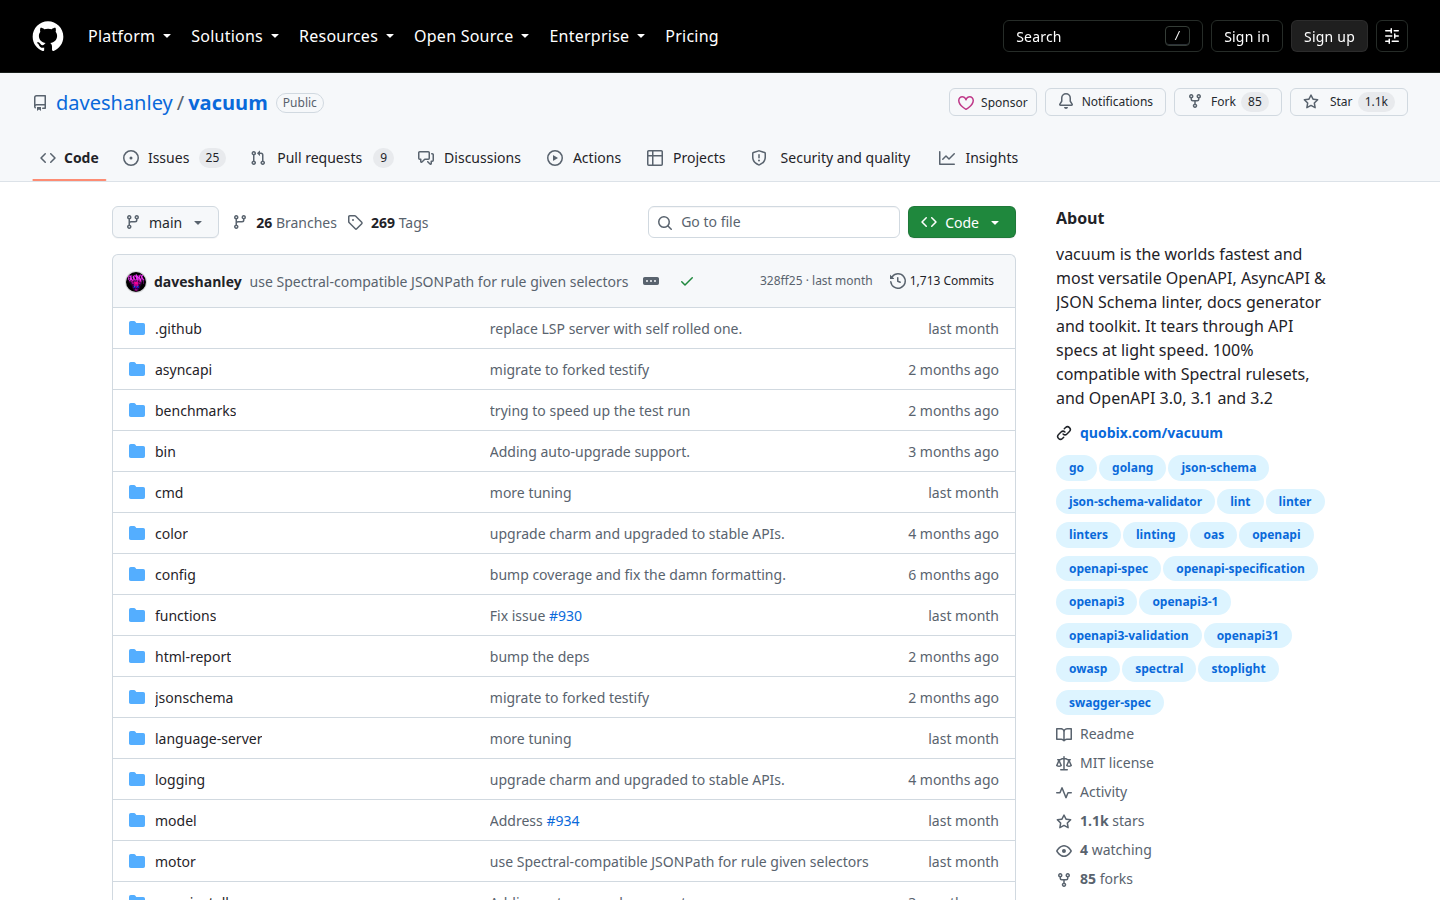Open issue #930 link in functions row
Viewport: 1440px width, 900px height.
click(x=565, y=616)
